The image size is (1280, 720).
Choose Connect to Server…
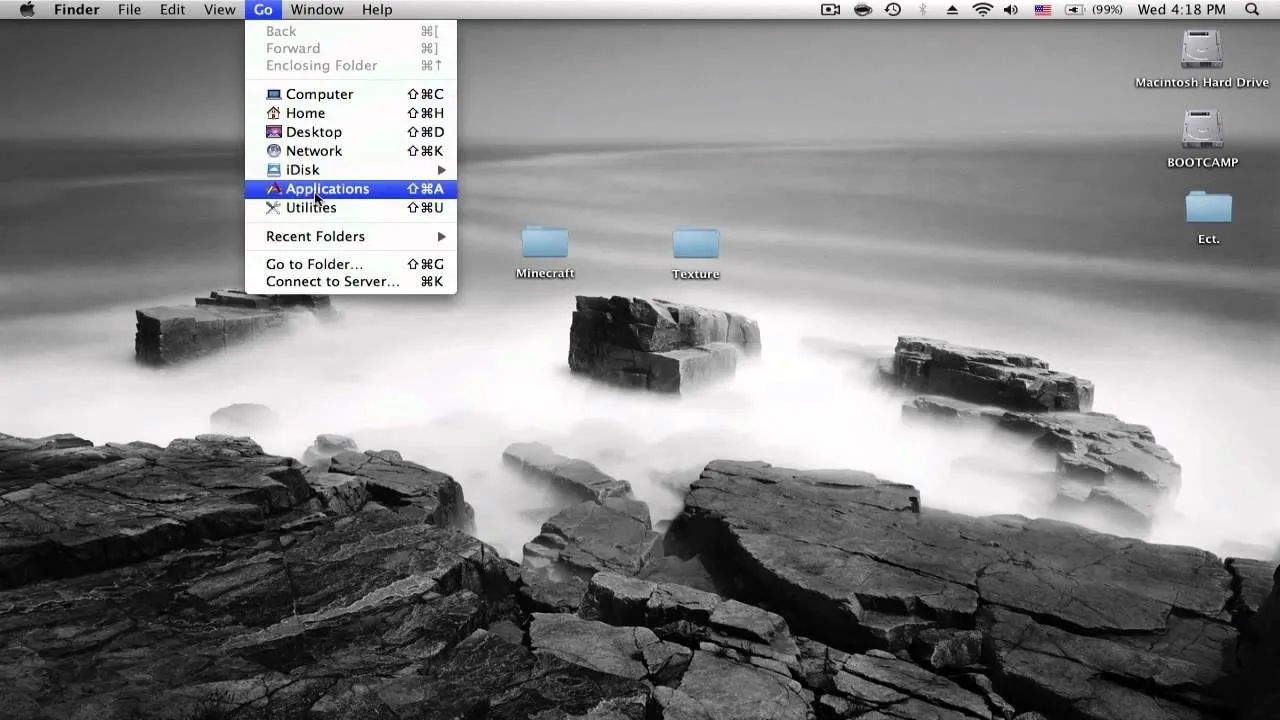[351, 282]
